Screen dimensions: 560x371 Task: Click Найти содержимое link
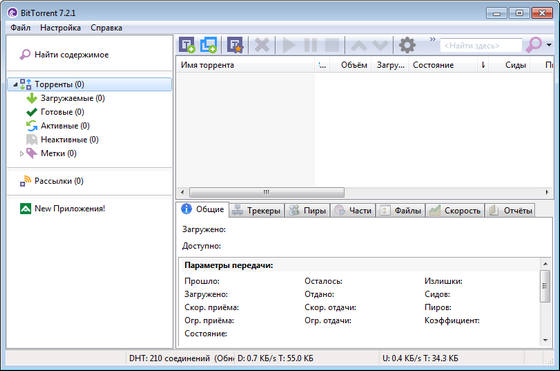pos(71,55)
